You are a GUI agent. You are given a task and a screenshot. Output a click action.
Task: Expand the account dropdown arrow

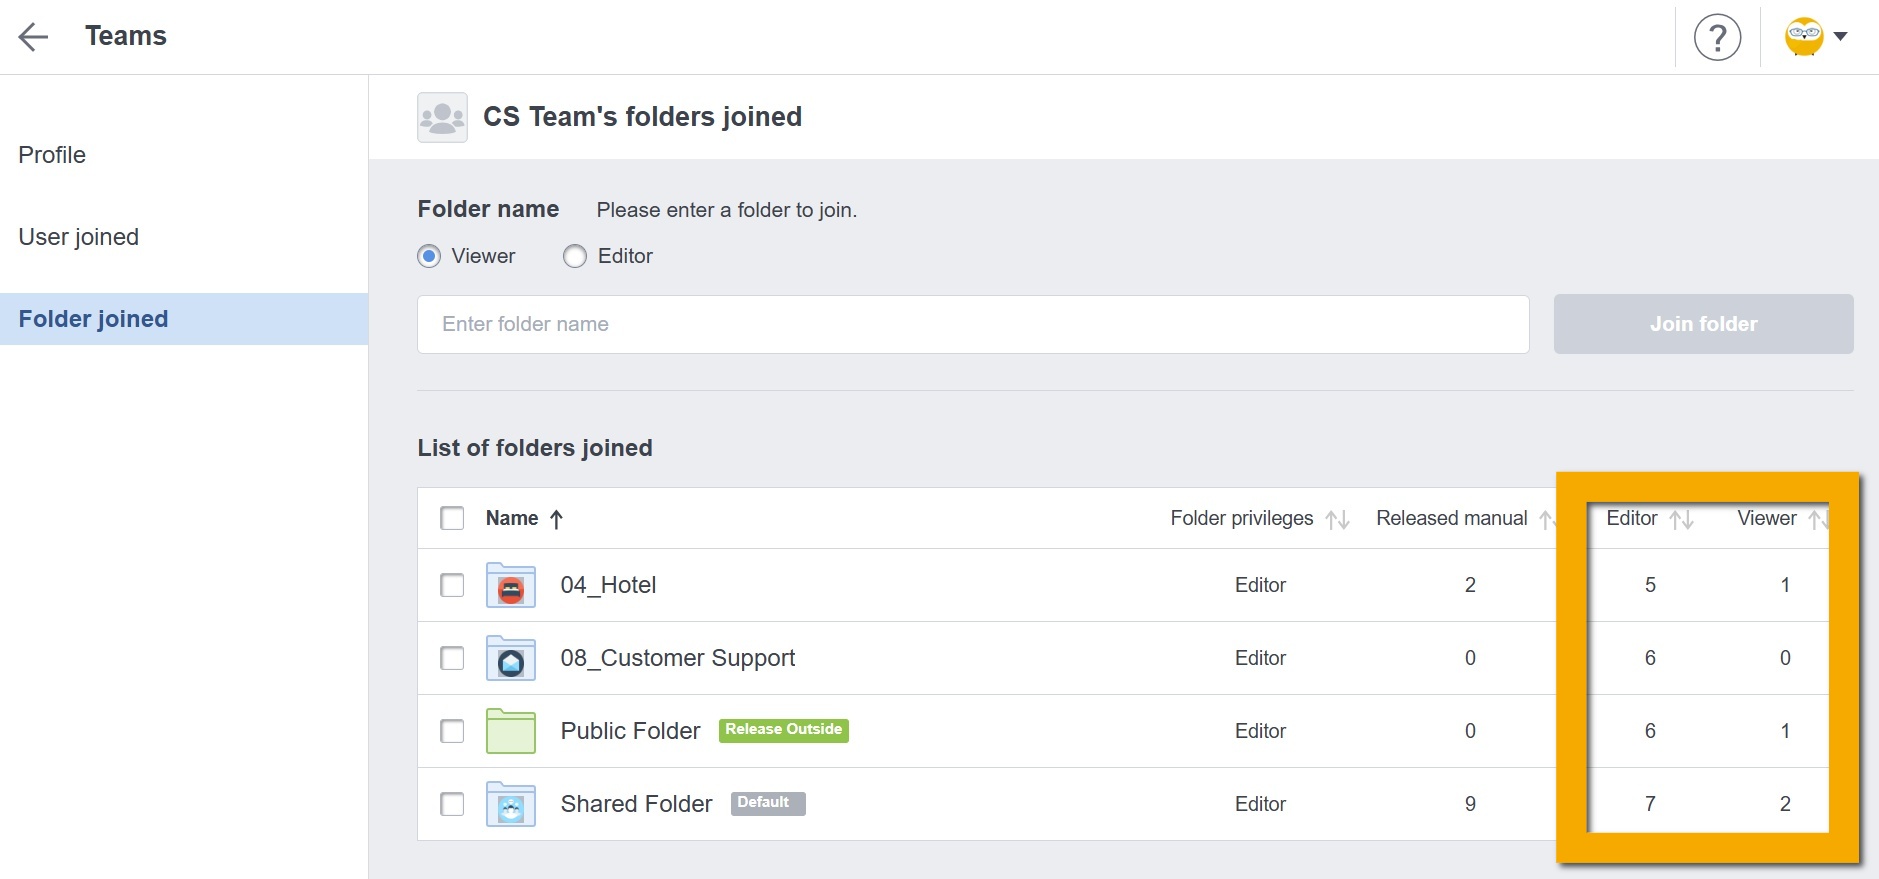tap(1840, 37)
